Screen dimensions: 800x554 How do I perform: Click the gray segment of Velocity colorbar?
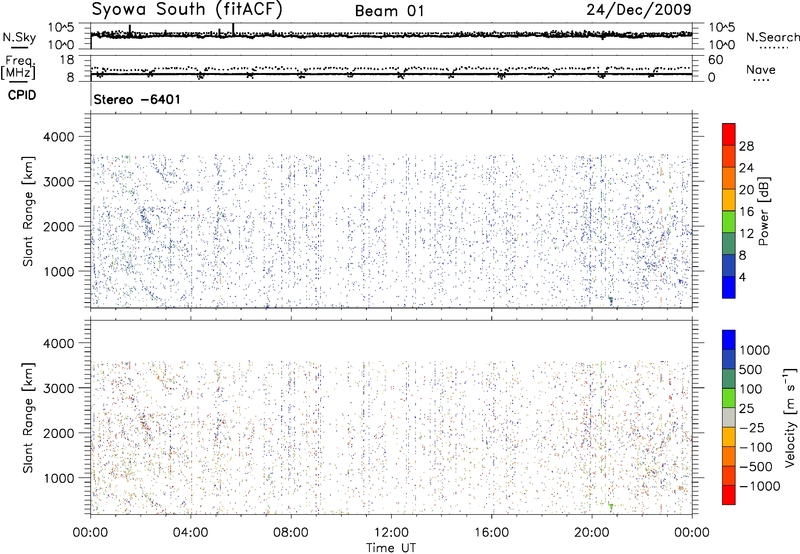pos(729,417)
